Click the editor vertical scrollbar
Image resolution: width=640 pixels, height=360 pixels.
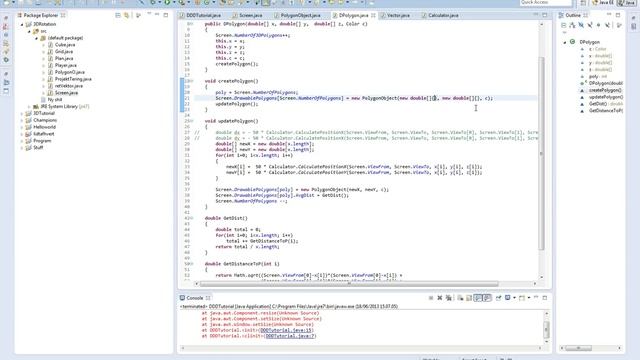542,153
